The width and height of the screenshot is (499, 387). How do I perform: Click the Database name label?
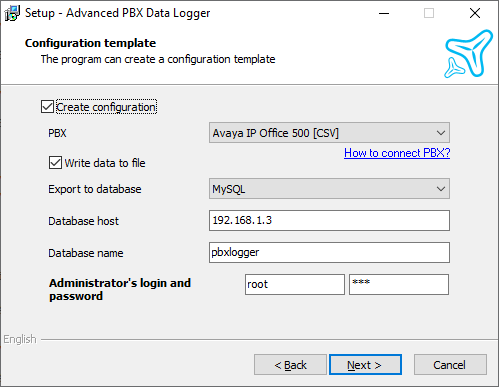click(x=86, y=253)
